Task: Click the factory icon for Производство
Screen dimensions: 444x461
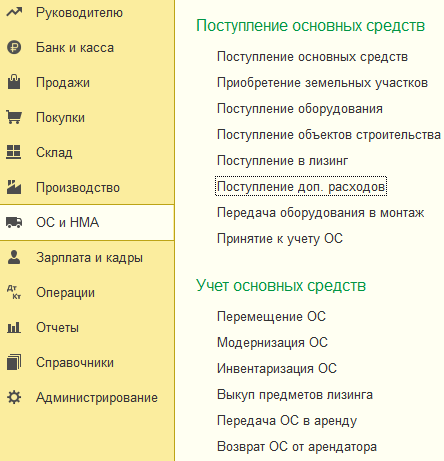Action: 14,187
